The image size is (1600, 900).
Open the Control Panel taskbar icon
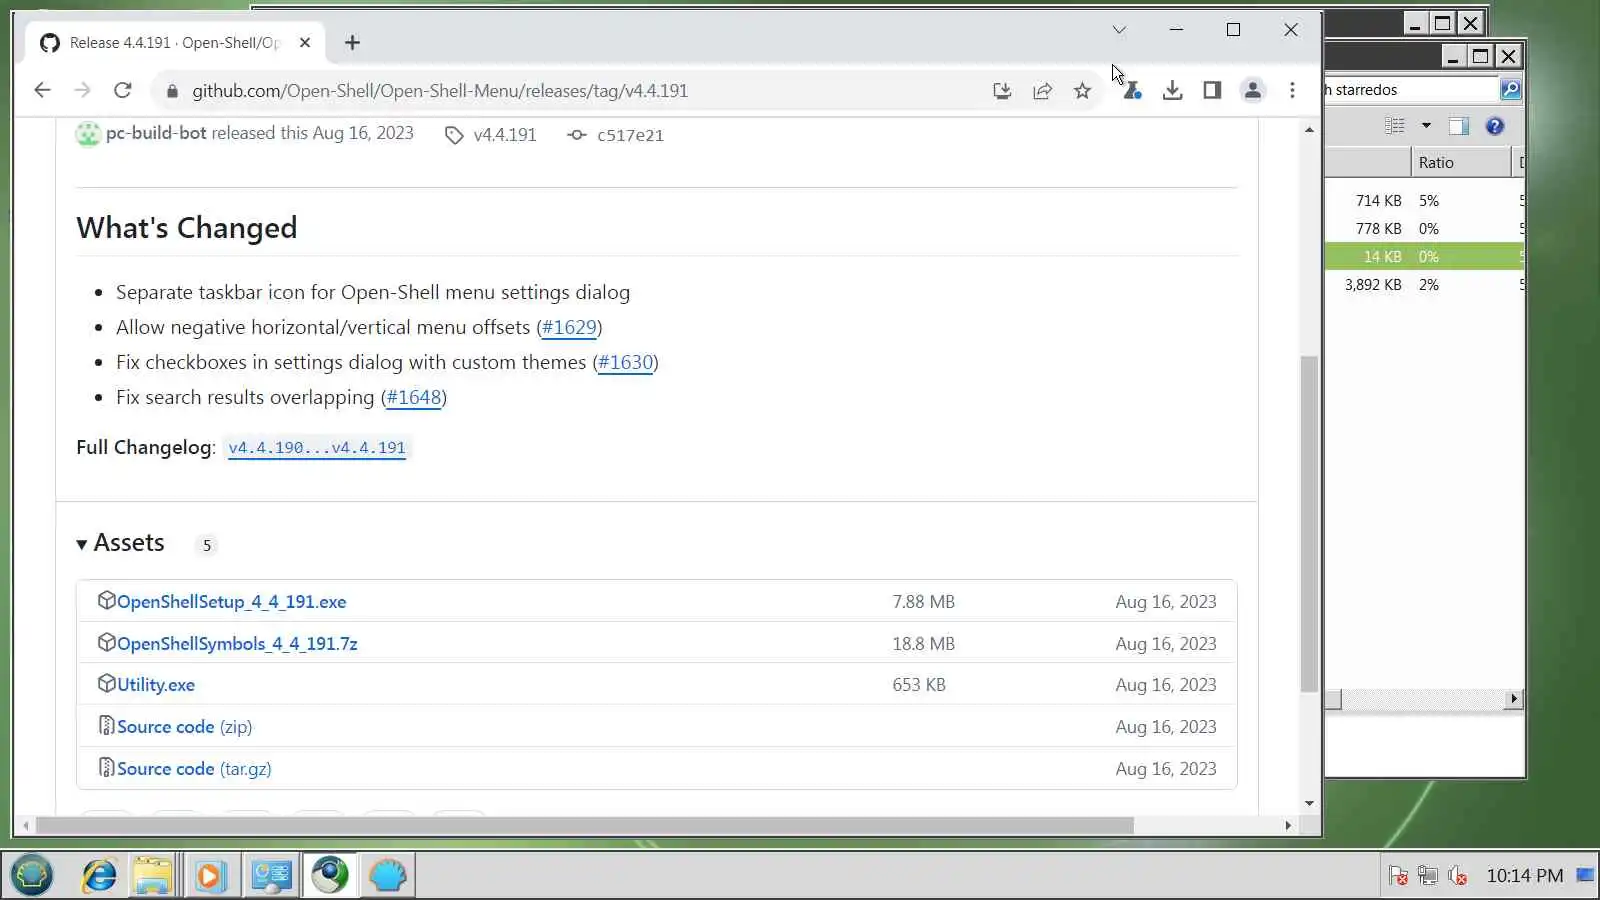click(271, 876)
